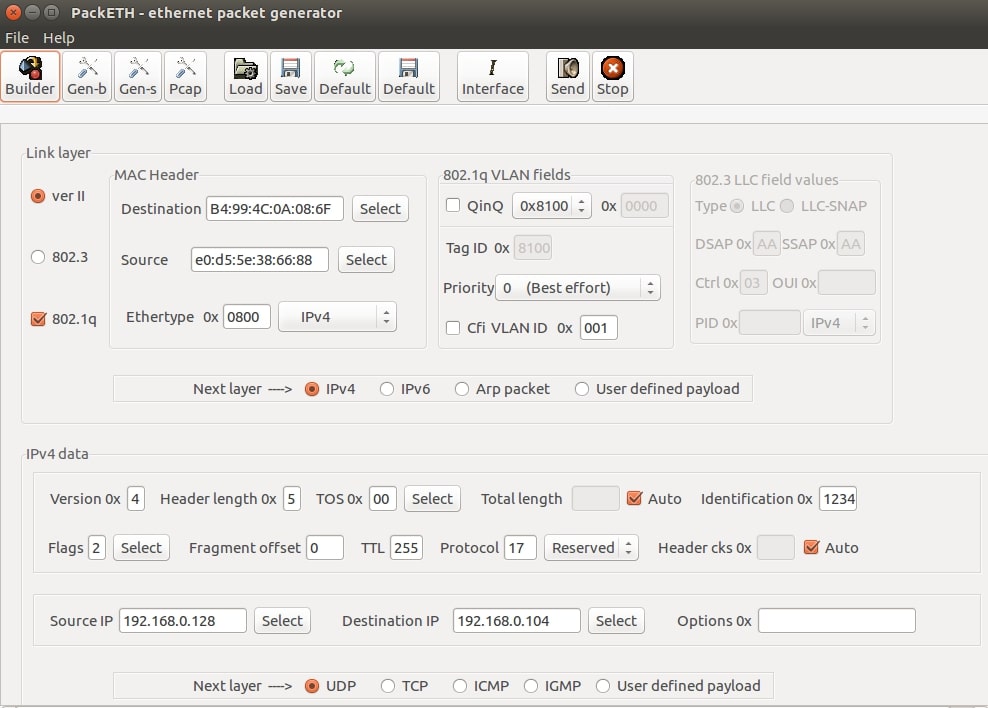The height and width of the screenshot is (708, 988).
Task: Click the Source MAC address field
Action: point(260,260)
